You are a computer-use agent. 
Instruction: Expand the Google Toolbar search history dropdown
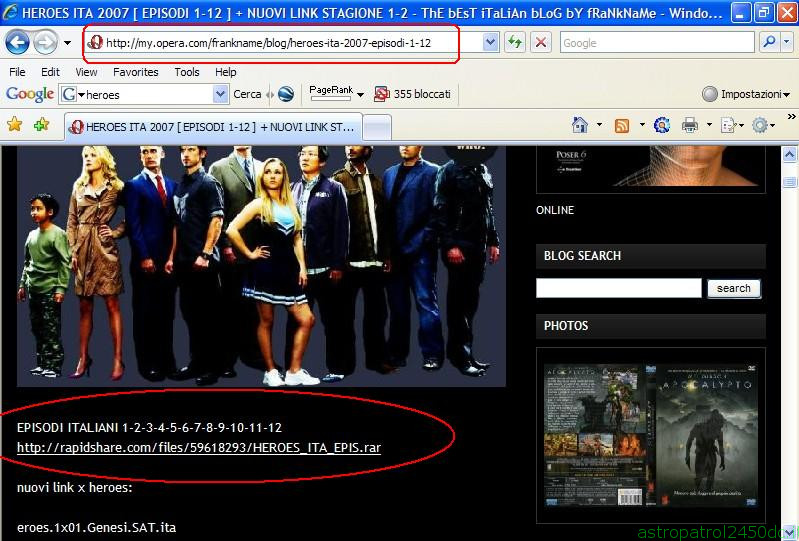point(221,95)
